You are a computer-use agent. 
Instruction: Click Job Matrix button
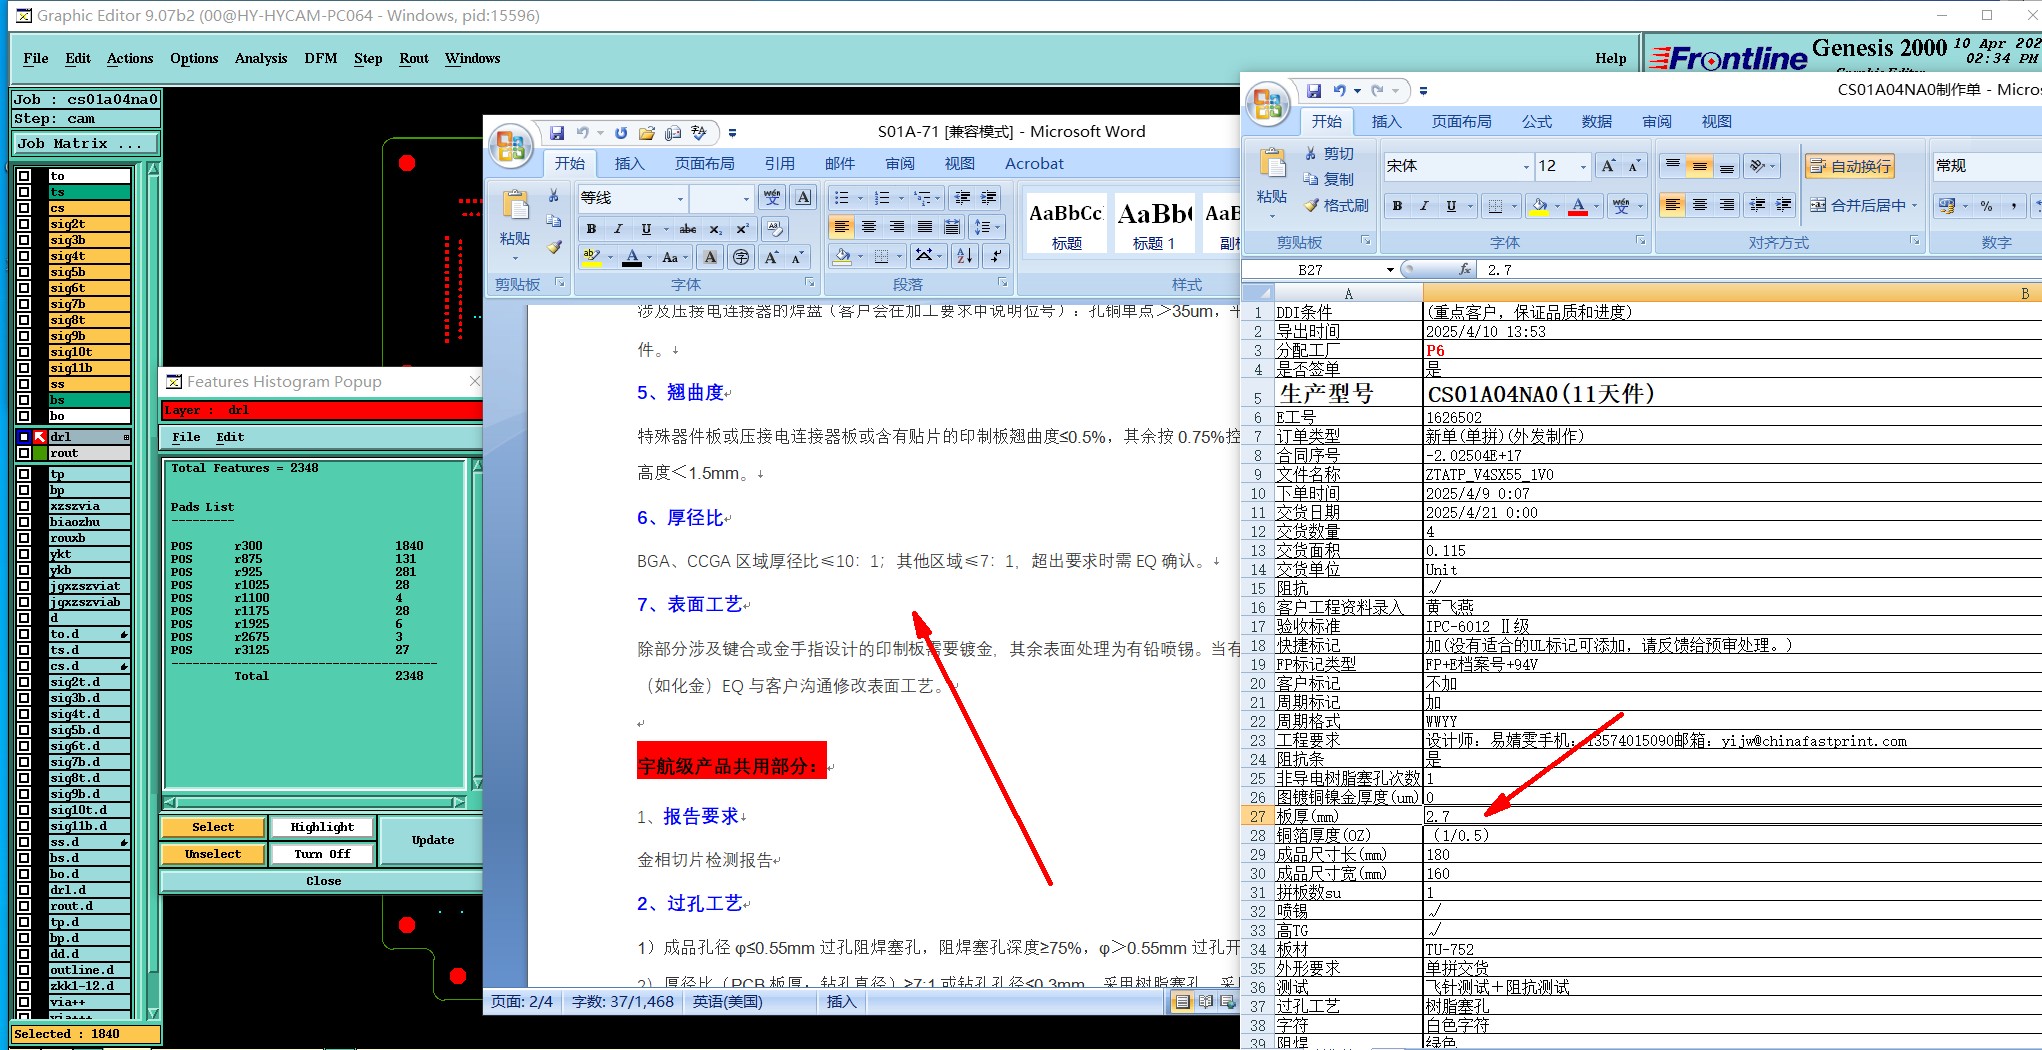pyautogui.click(x=85, y=144)
